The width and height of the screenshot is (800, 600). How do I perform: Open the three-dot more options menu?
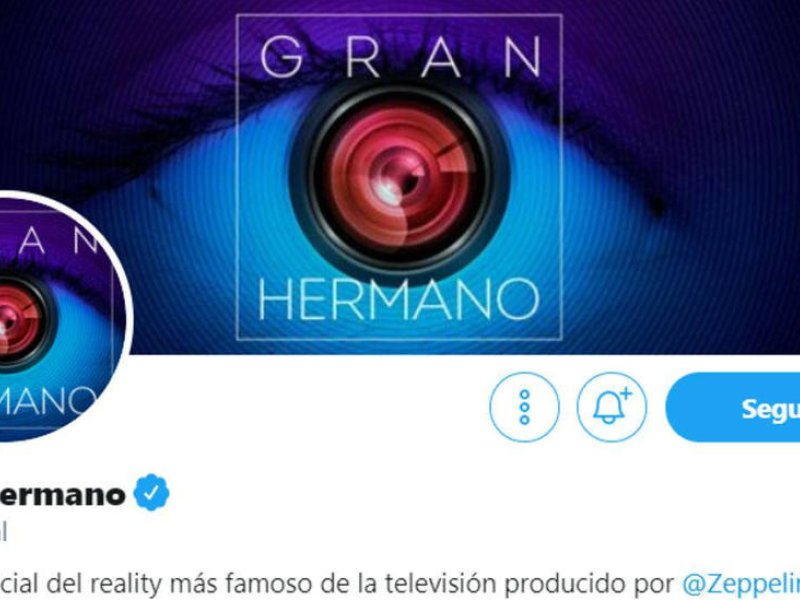(524, 407)
